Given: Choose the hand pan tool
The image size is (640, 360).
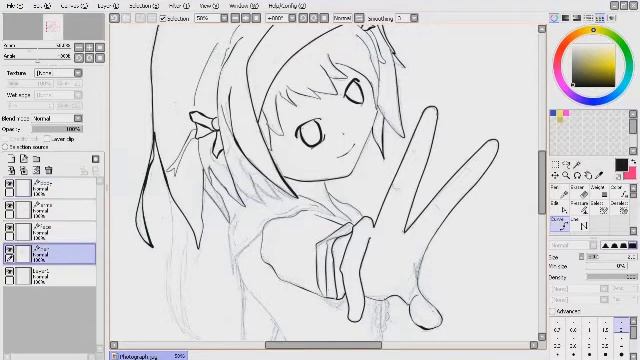Looking at the screenshot, I should (588, 176).
